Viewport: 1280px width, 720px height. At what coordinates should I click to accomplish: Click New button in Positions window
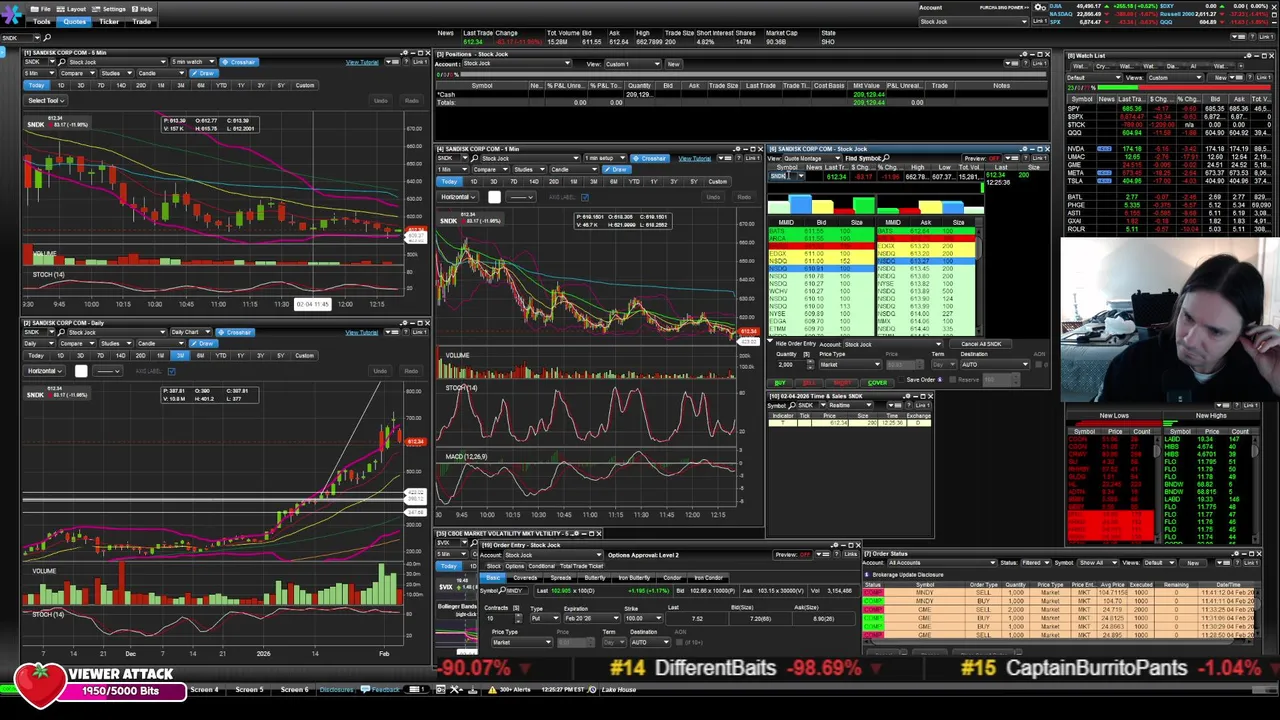pos(673,64)
